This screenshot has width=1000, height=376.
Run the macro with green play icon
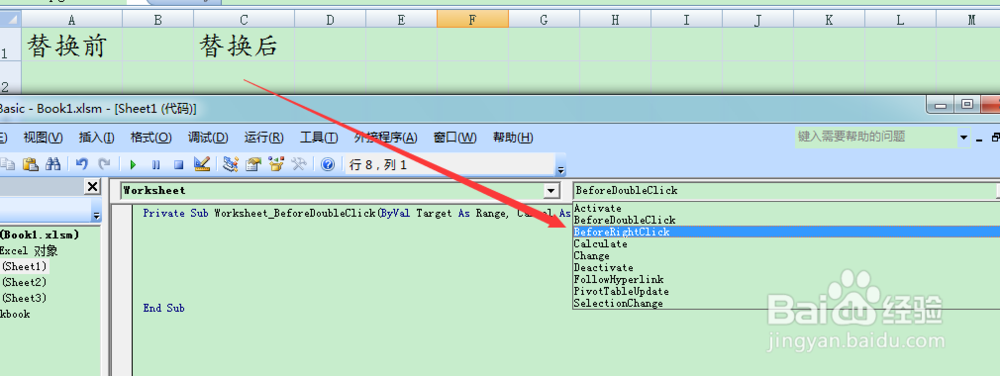tap(133, 165)
